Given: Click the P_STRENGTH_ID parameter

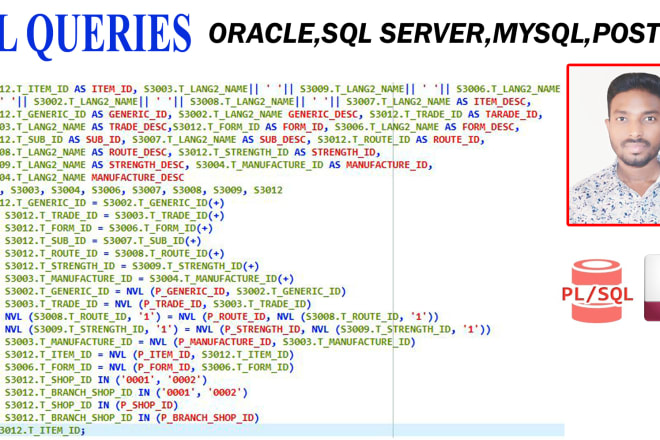Looking at the screenshot, I should [x=262, y=329].
